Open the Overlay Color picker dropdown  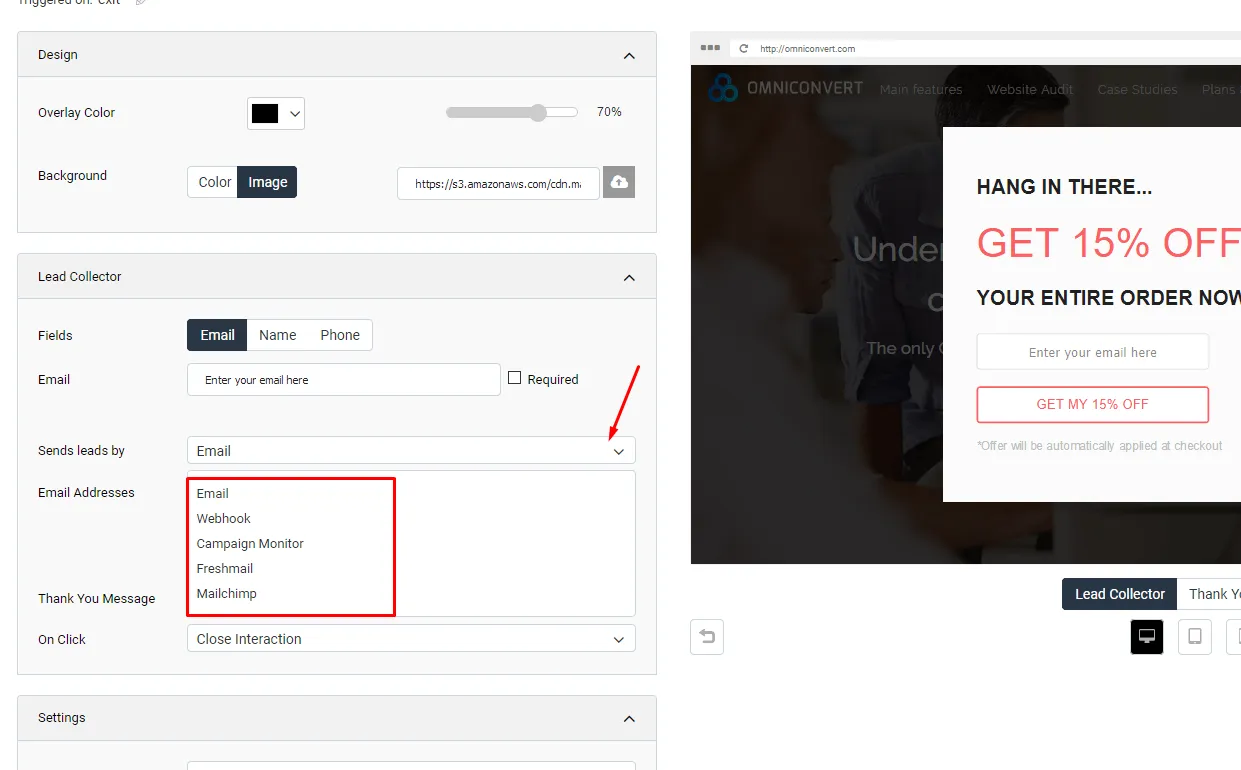[x=276, y=114]
